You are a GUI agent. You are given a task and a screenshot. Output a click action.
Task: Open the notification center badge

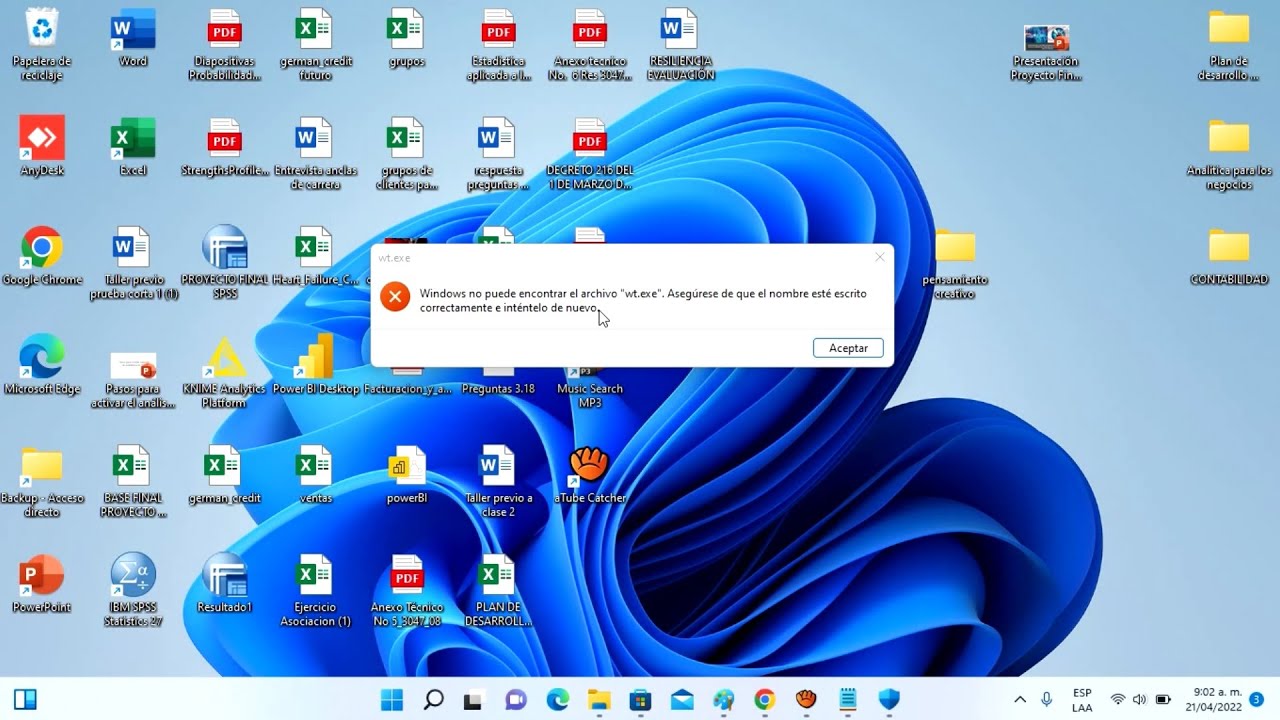(1257, 698)
